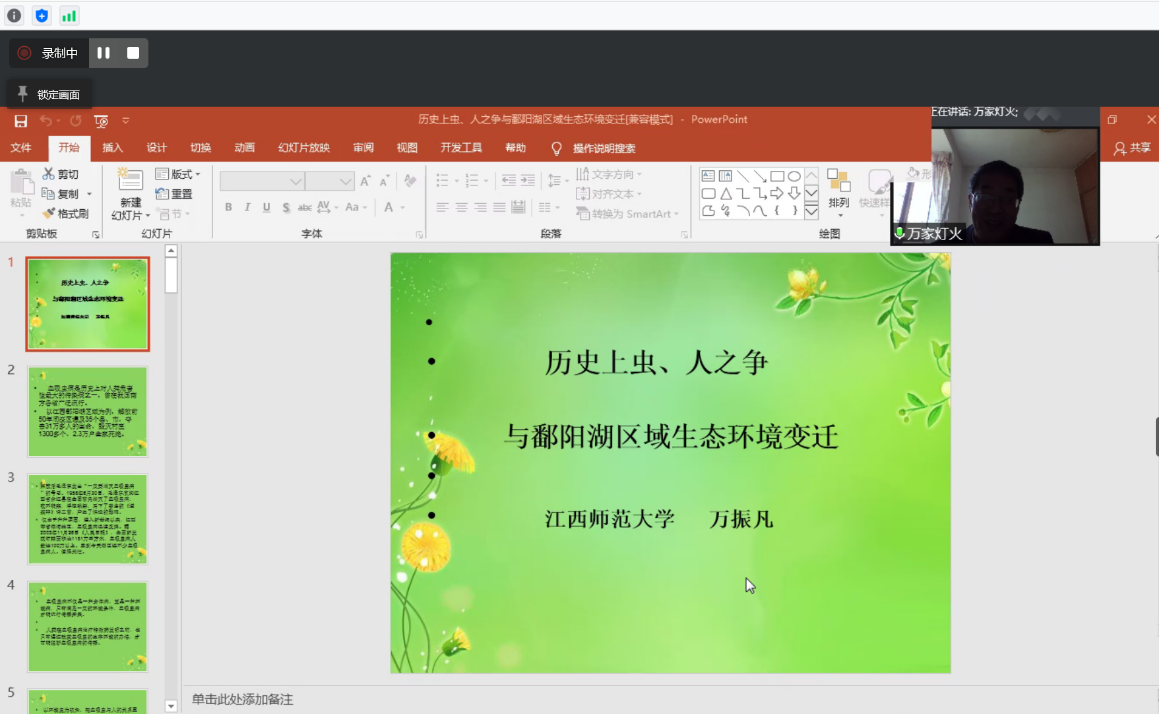Viewport: 1159px width, 714px height.
Task: Click the lightbulb Tell Me search icon
Action: 557,148
